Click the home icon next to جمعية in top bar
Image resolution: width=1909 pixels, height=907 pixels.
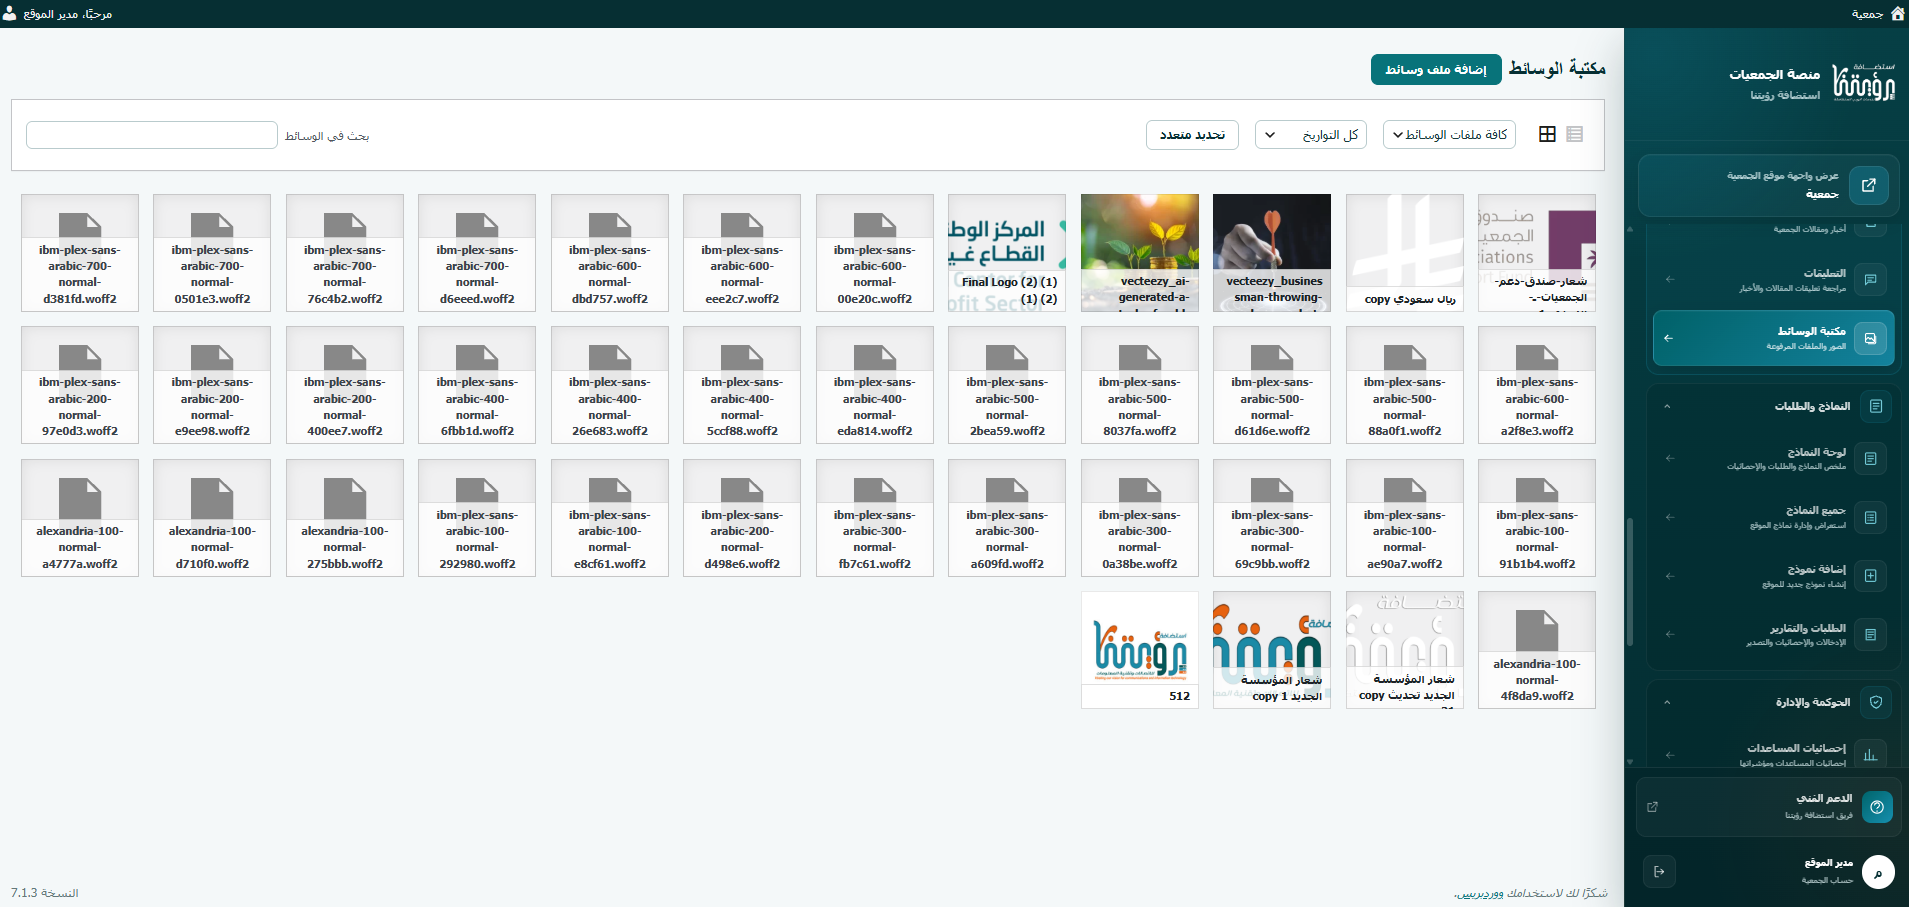click(1897, 14)
